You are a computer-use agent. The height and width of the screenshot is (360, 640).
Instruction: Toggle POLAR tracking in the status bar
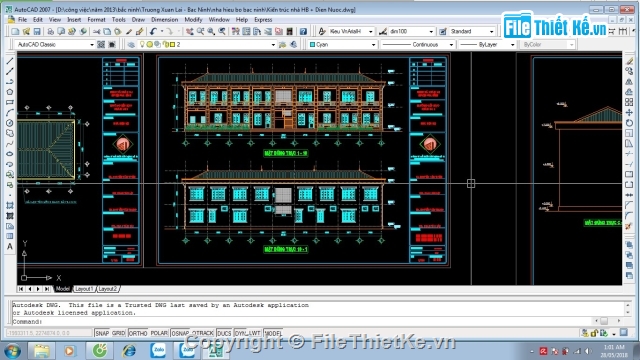159,333
